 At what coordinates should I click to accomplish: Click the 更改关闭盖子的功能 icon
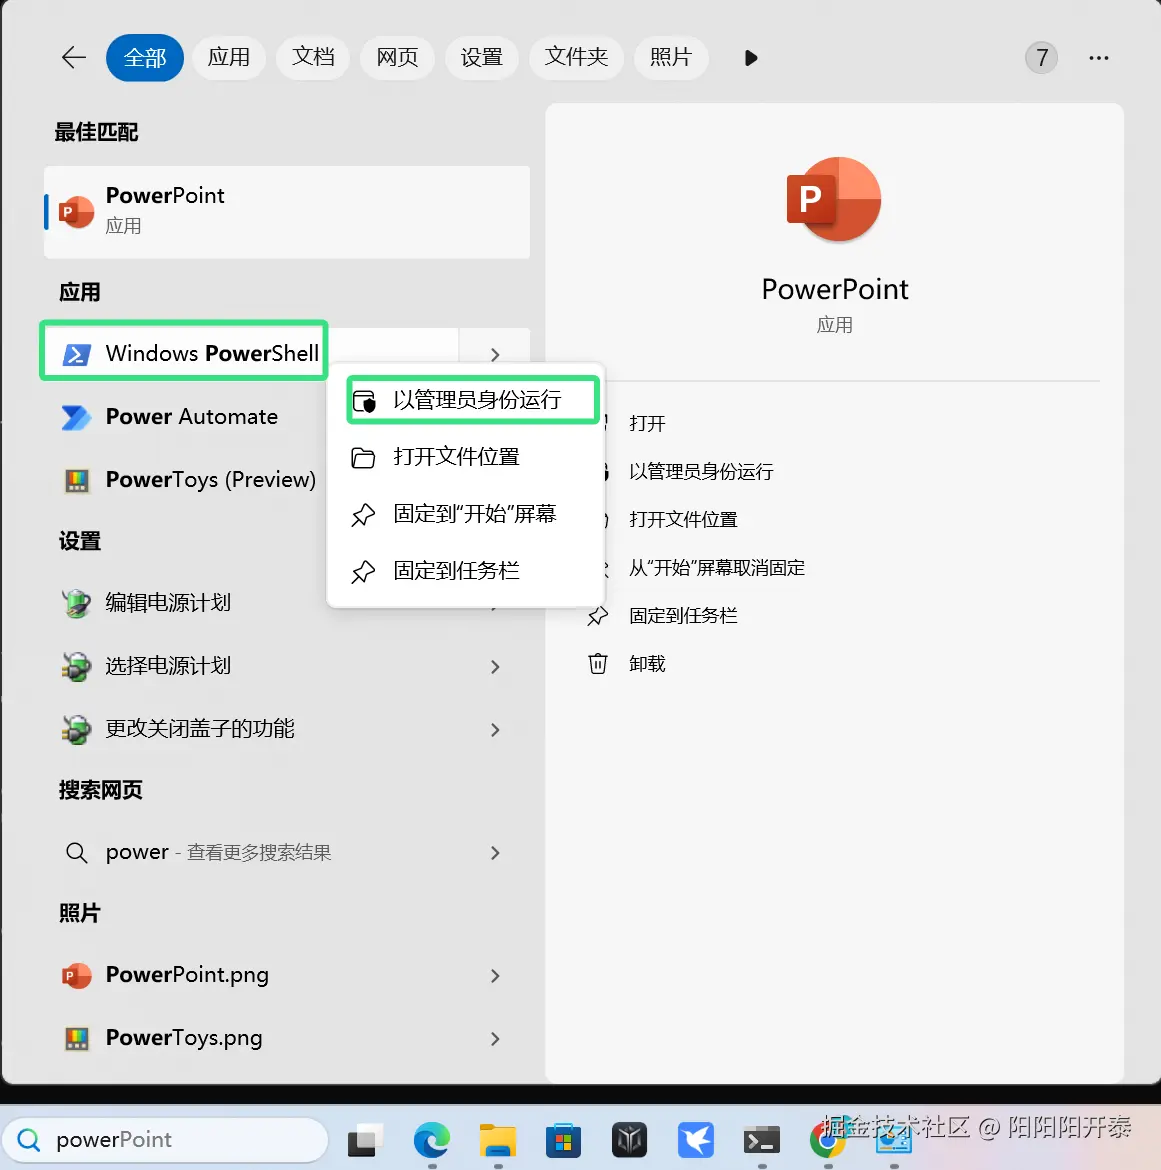click(76, 729)
